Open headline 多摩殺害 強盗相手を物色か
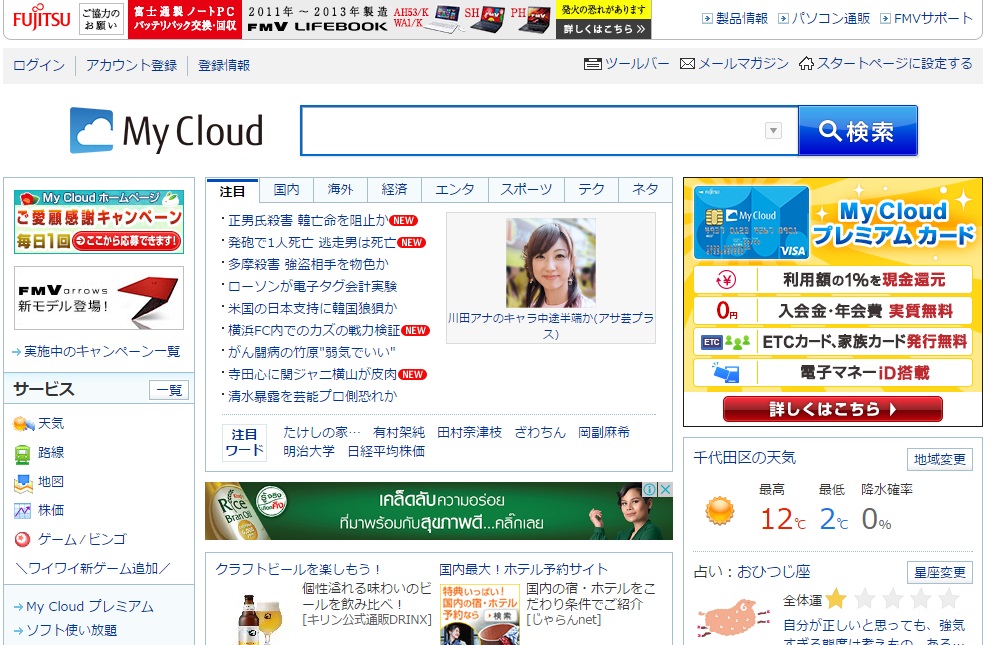This screenshot has width=990, height=645. [308, 264]
